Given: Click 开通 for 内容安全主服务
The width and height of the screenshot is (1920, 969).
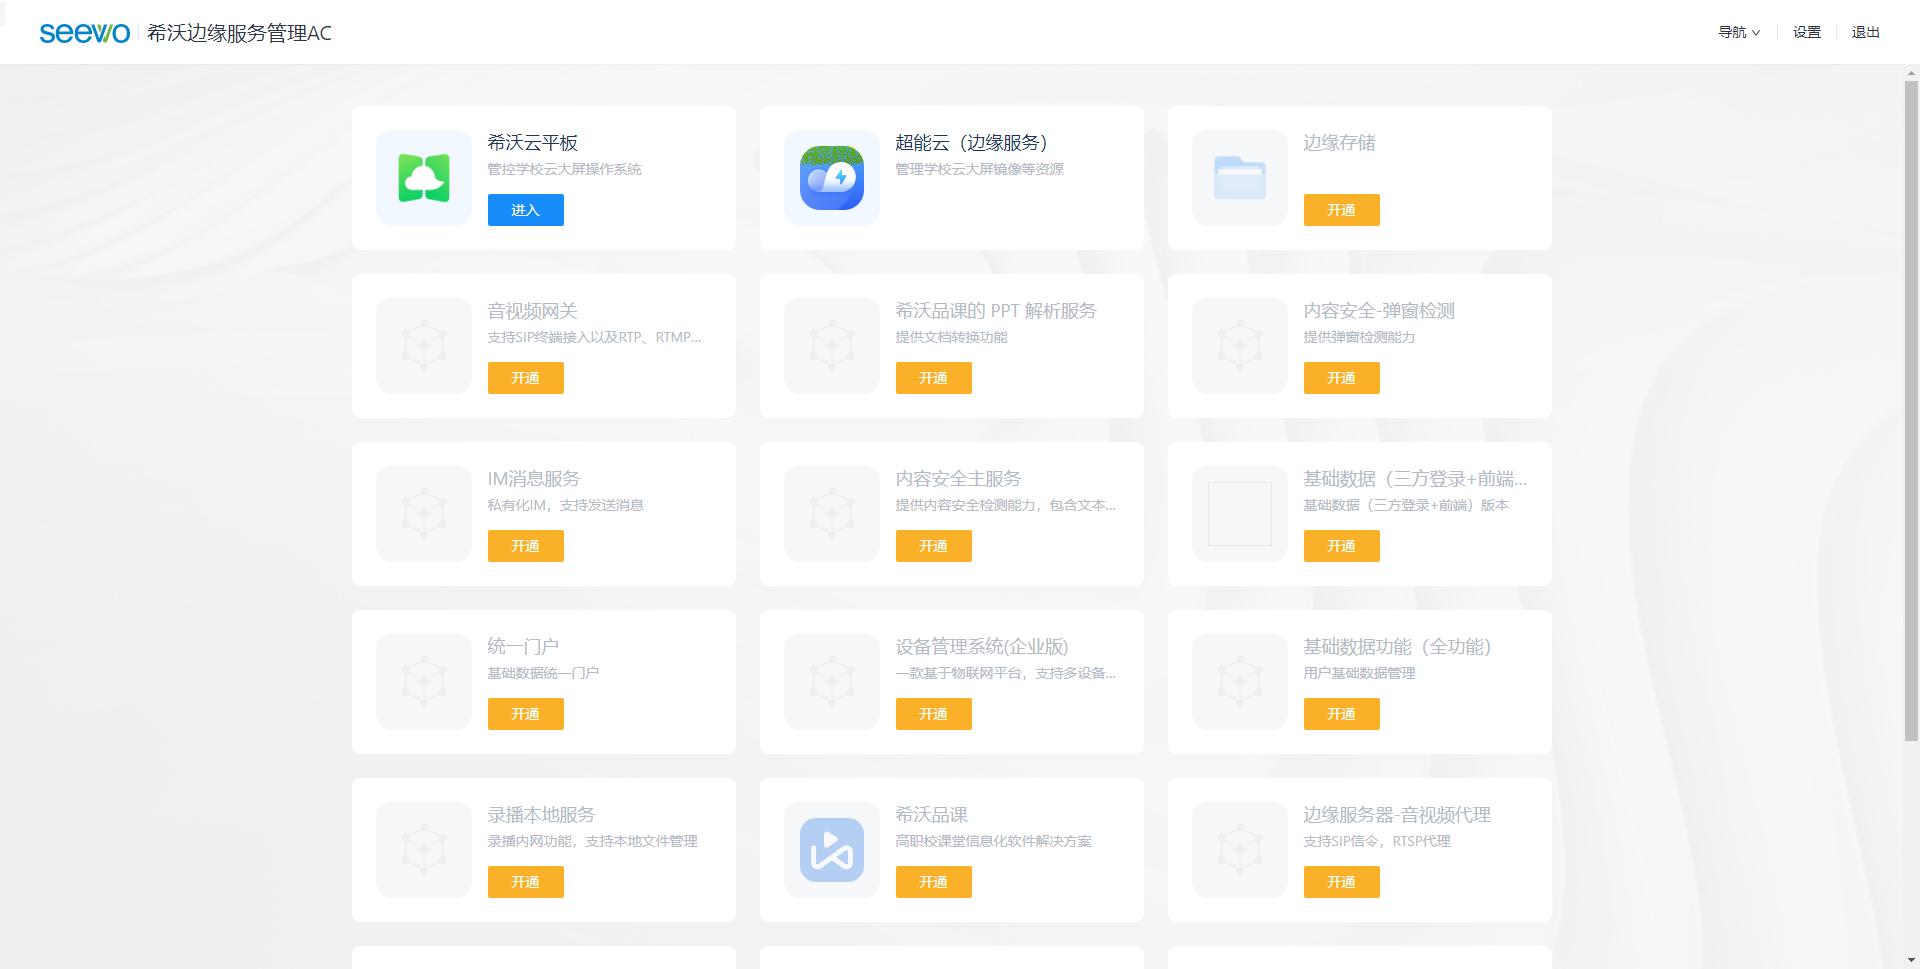Looking at the screenshot, I should click(934, 546).
